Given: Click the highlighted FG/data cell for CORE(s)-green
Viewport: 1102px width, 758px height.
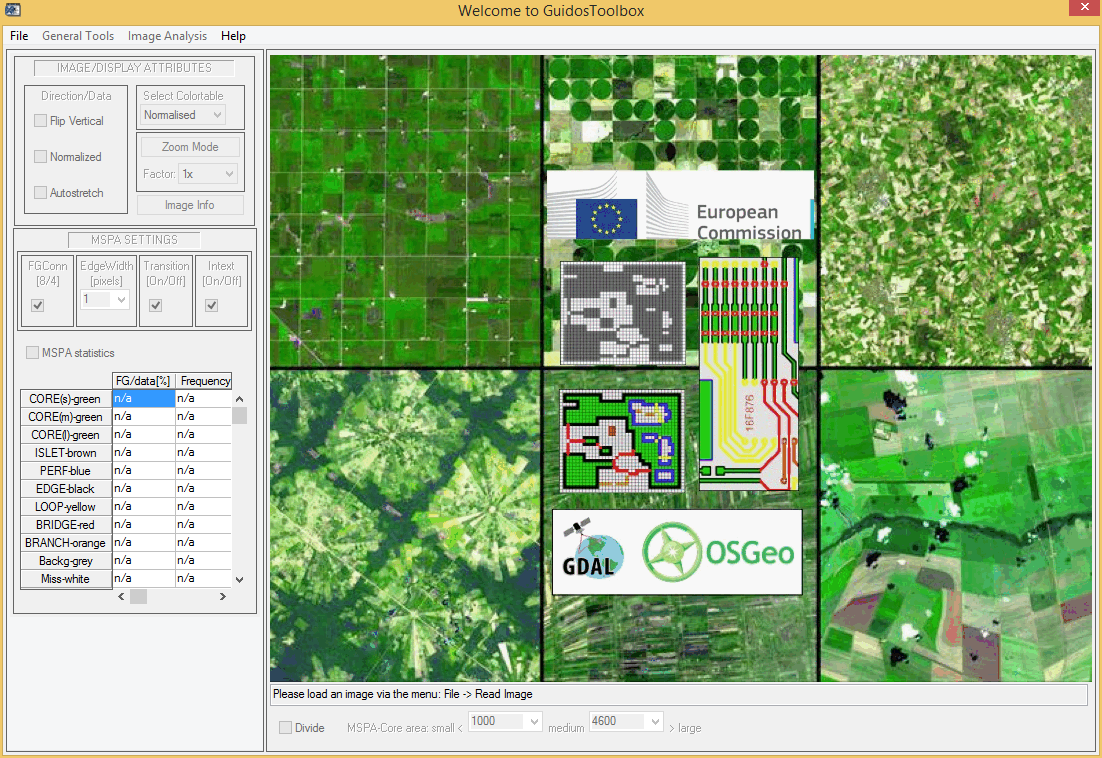Looking at the screenshot, I should (x=143, y=398).
